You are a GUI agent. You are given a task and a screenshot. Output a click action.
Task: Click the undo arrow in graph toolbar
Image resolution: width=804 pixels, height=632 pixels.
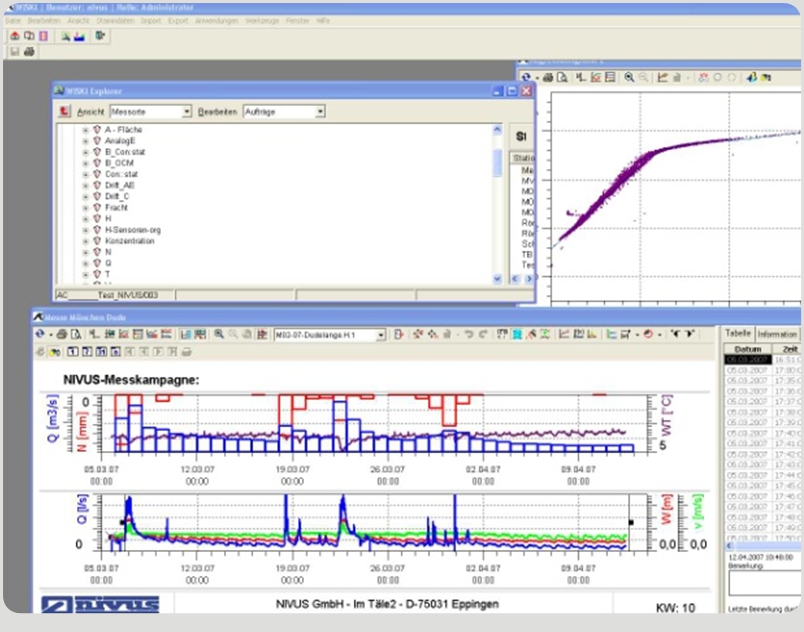(x=468, y=334)
